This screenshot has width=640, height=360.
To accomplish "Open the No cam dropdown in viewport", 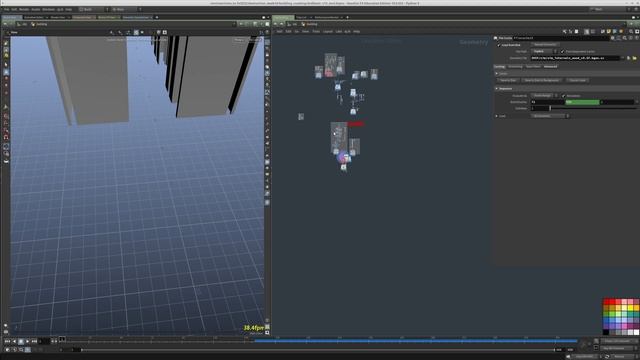I will tap(254, 40).
